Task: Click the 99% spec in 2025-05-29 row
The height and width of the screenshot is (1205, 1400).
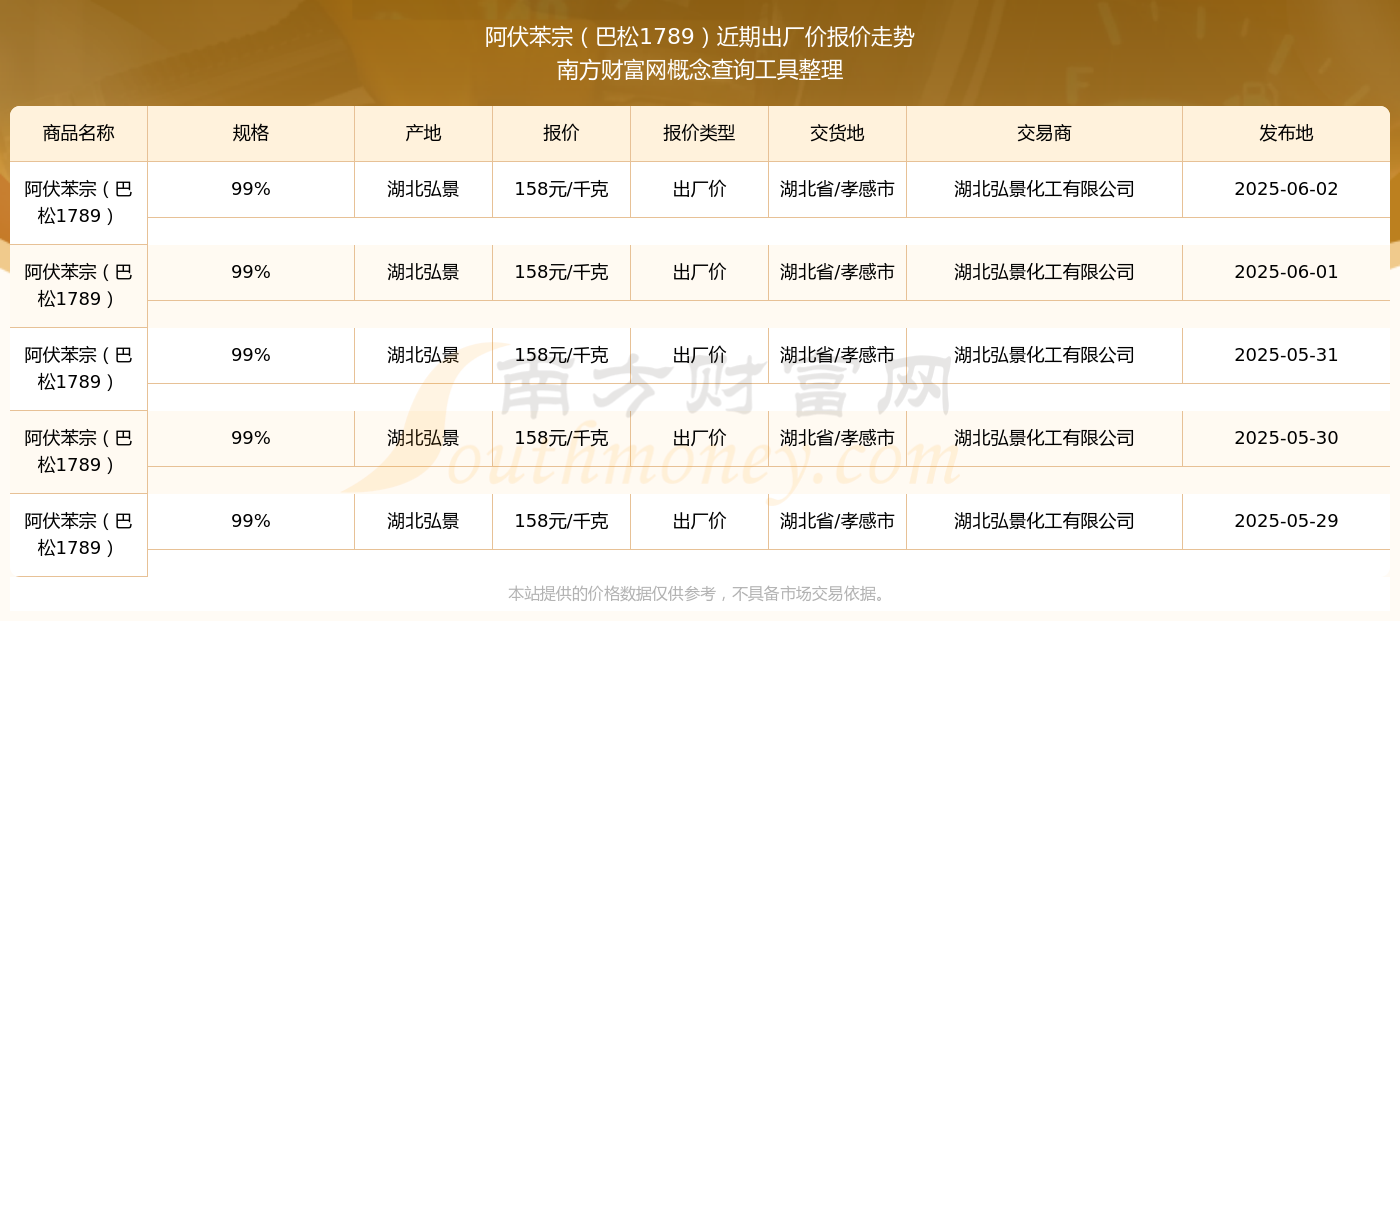Action: point(251,521)
